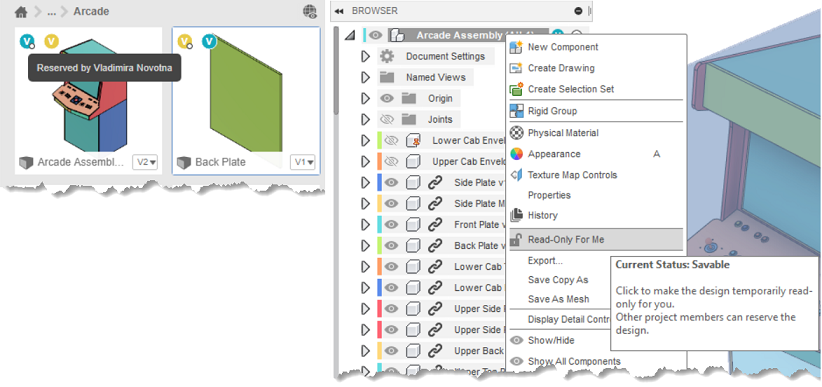Toggle visibility eye for Side Plate v1
The width and height of the screenshot is (822, 387).
(391, 182)
